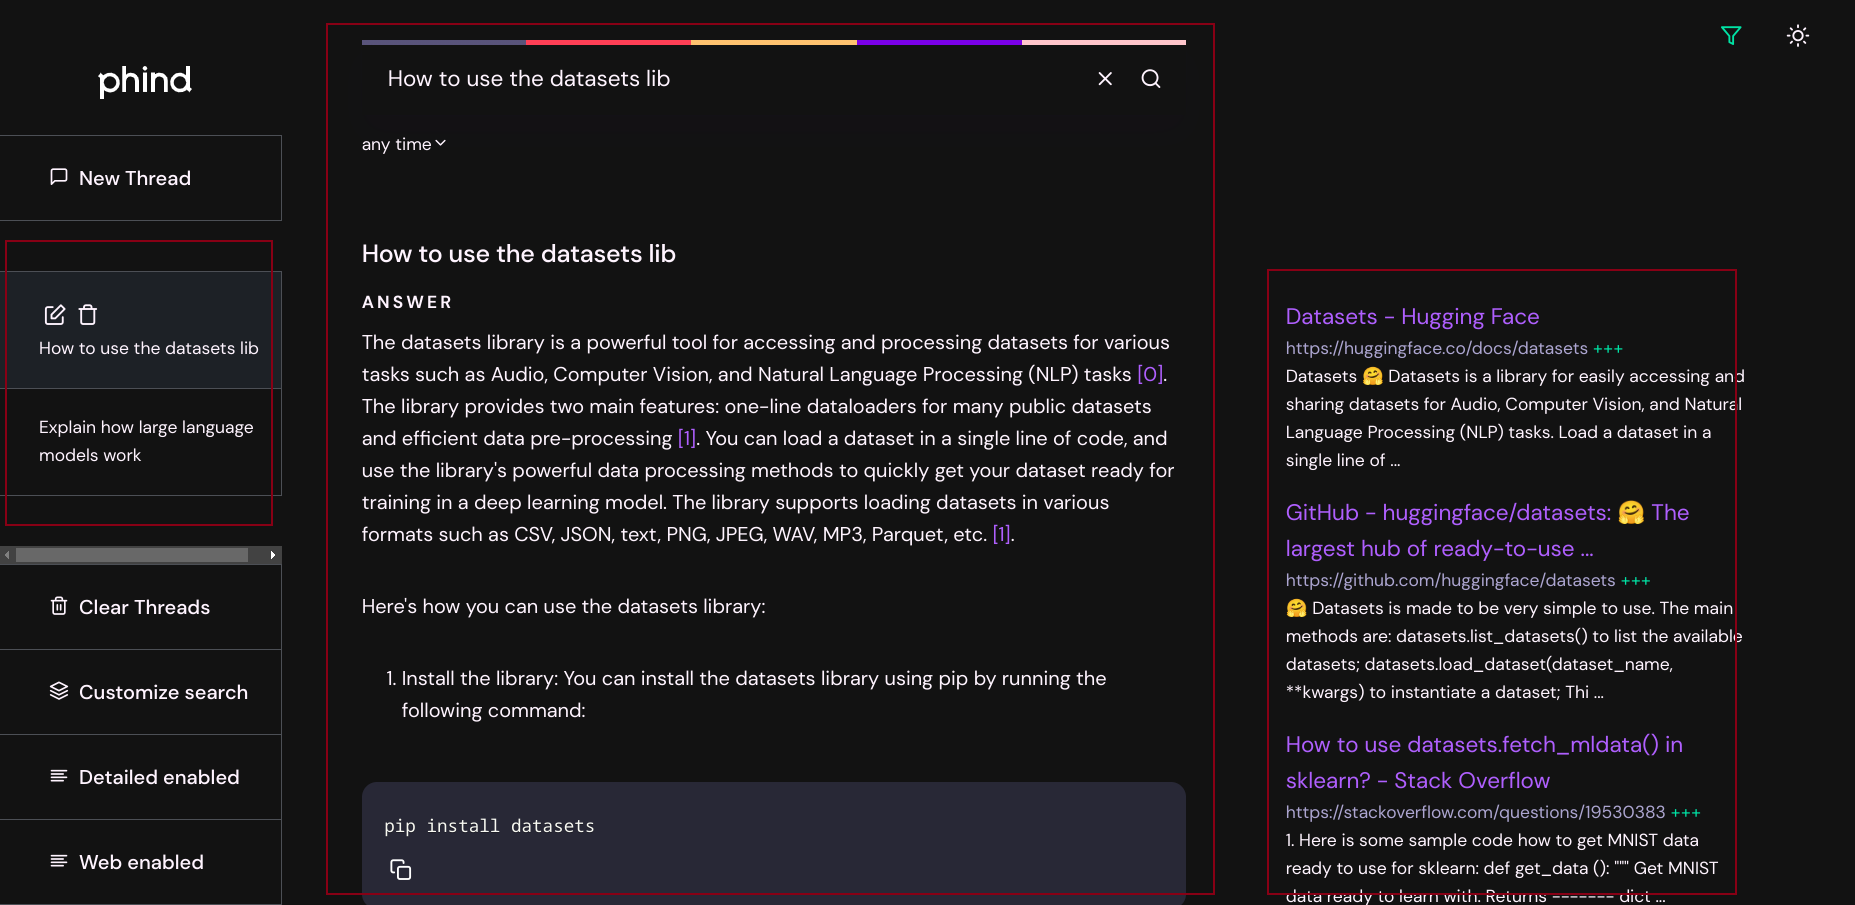This screenshot has width=1855, height=905.
Task: Open 'Datasets - Hugging Face' result
Action: point(1412,317)
